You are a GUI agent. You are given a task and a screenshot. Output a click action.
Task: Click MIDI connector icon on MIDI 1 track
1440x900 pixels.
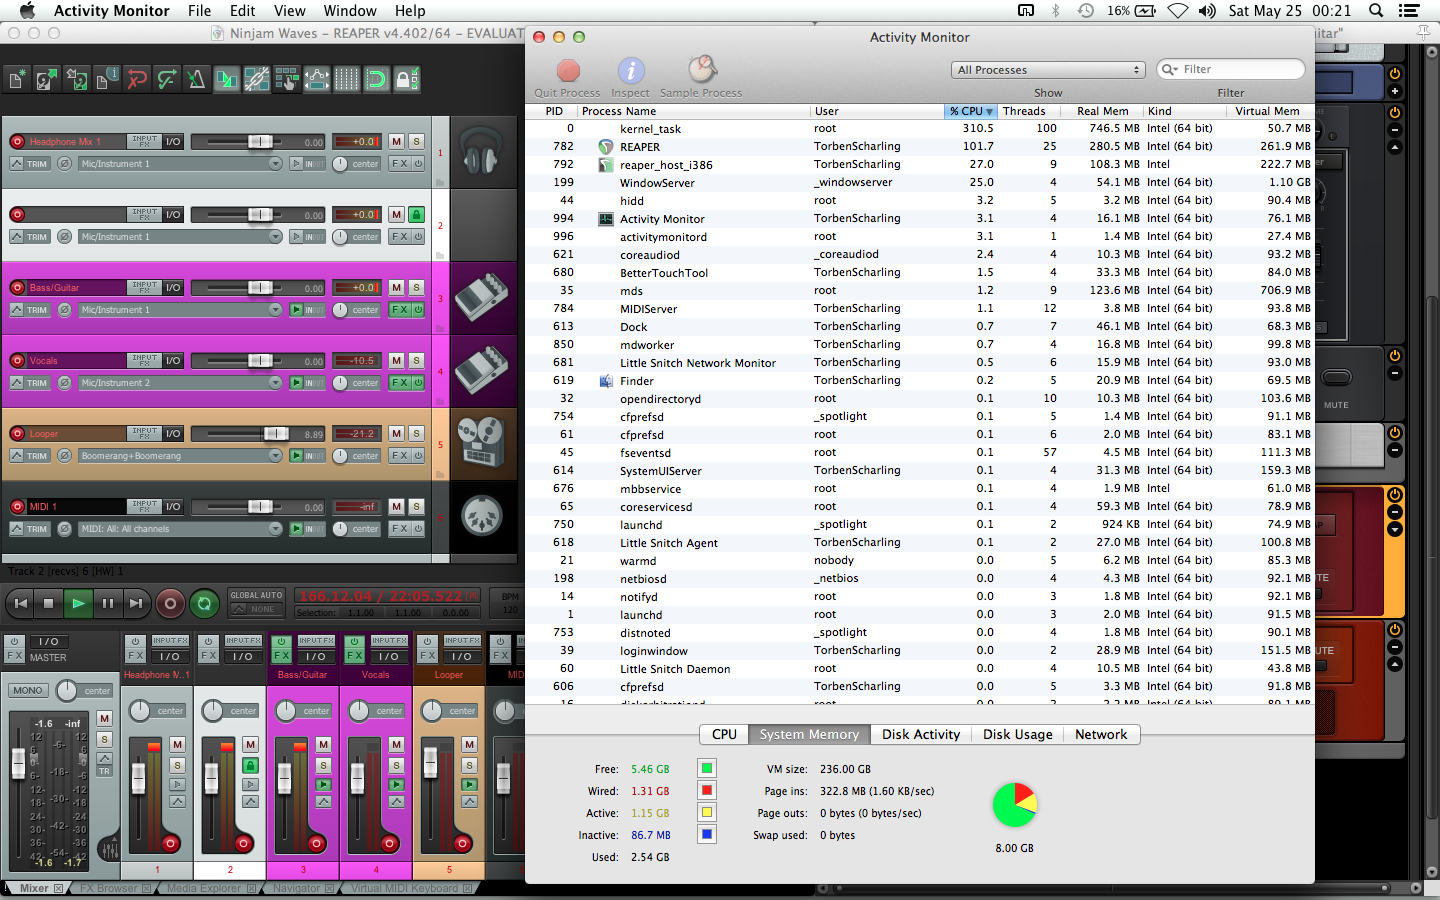[481, 516]
